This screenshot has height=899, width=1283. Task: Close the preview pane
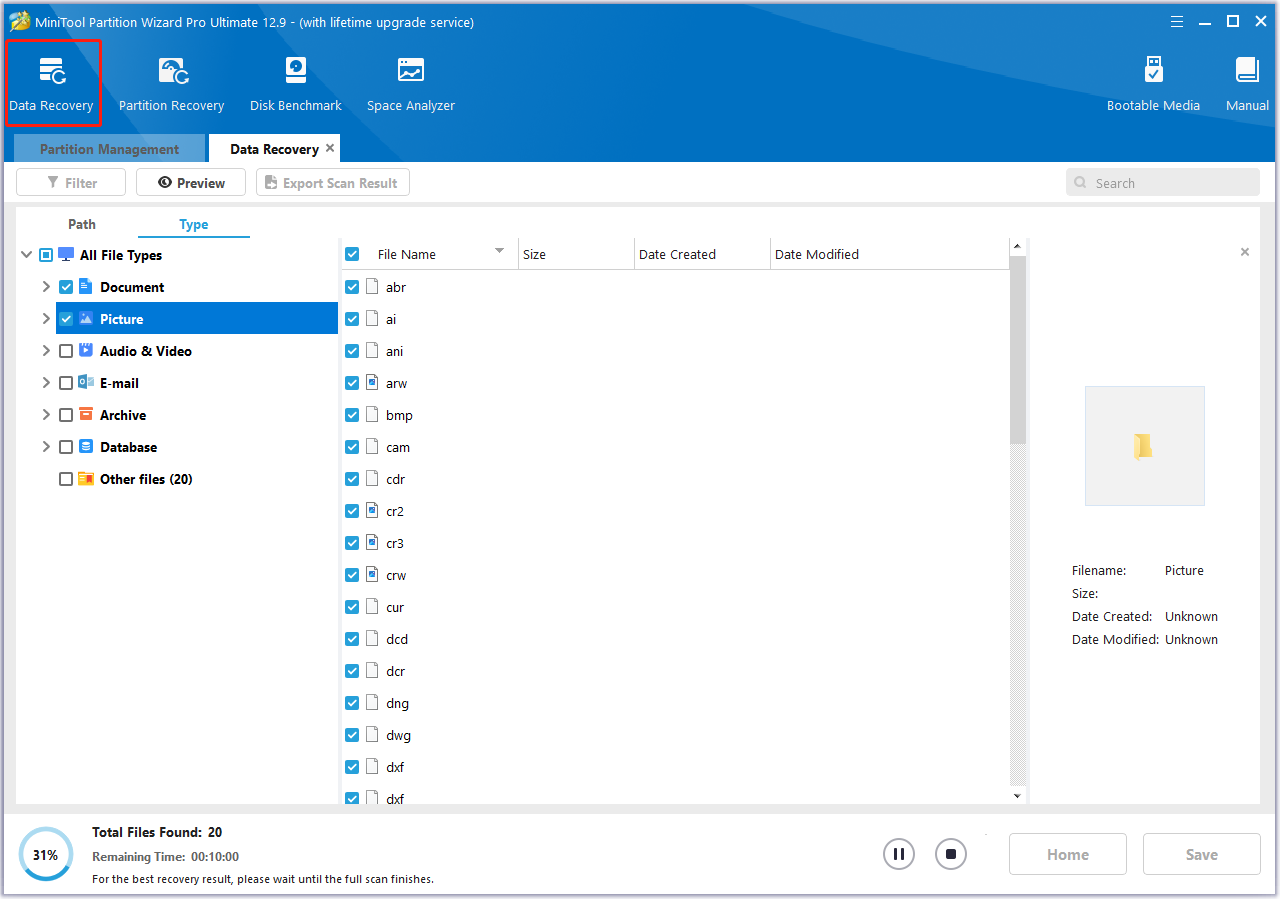1245,252
